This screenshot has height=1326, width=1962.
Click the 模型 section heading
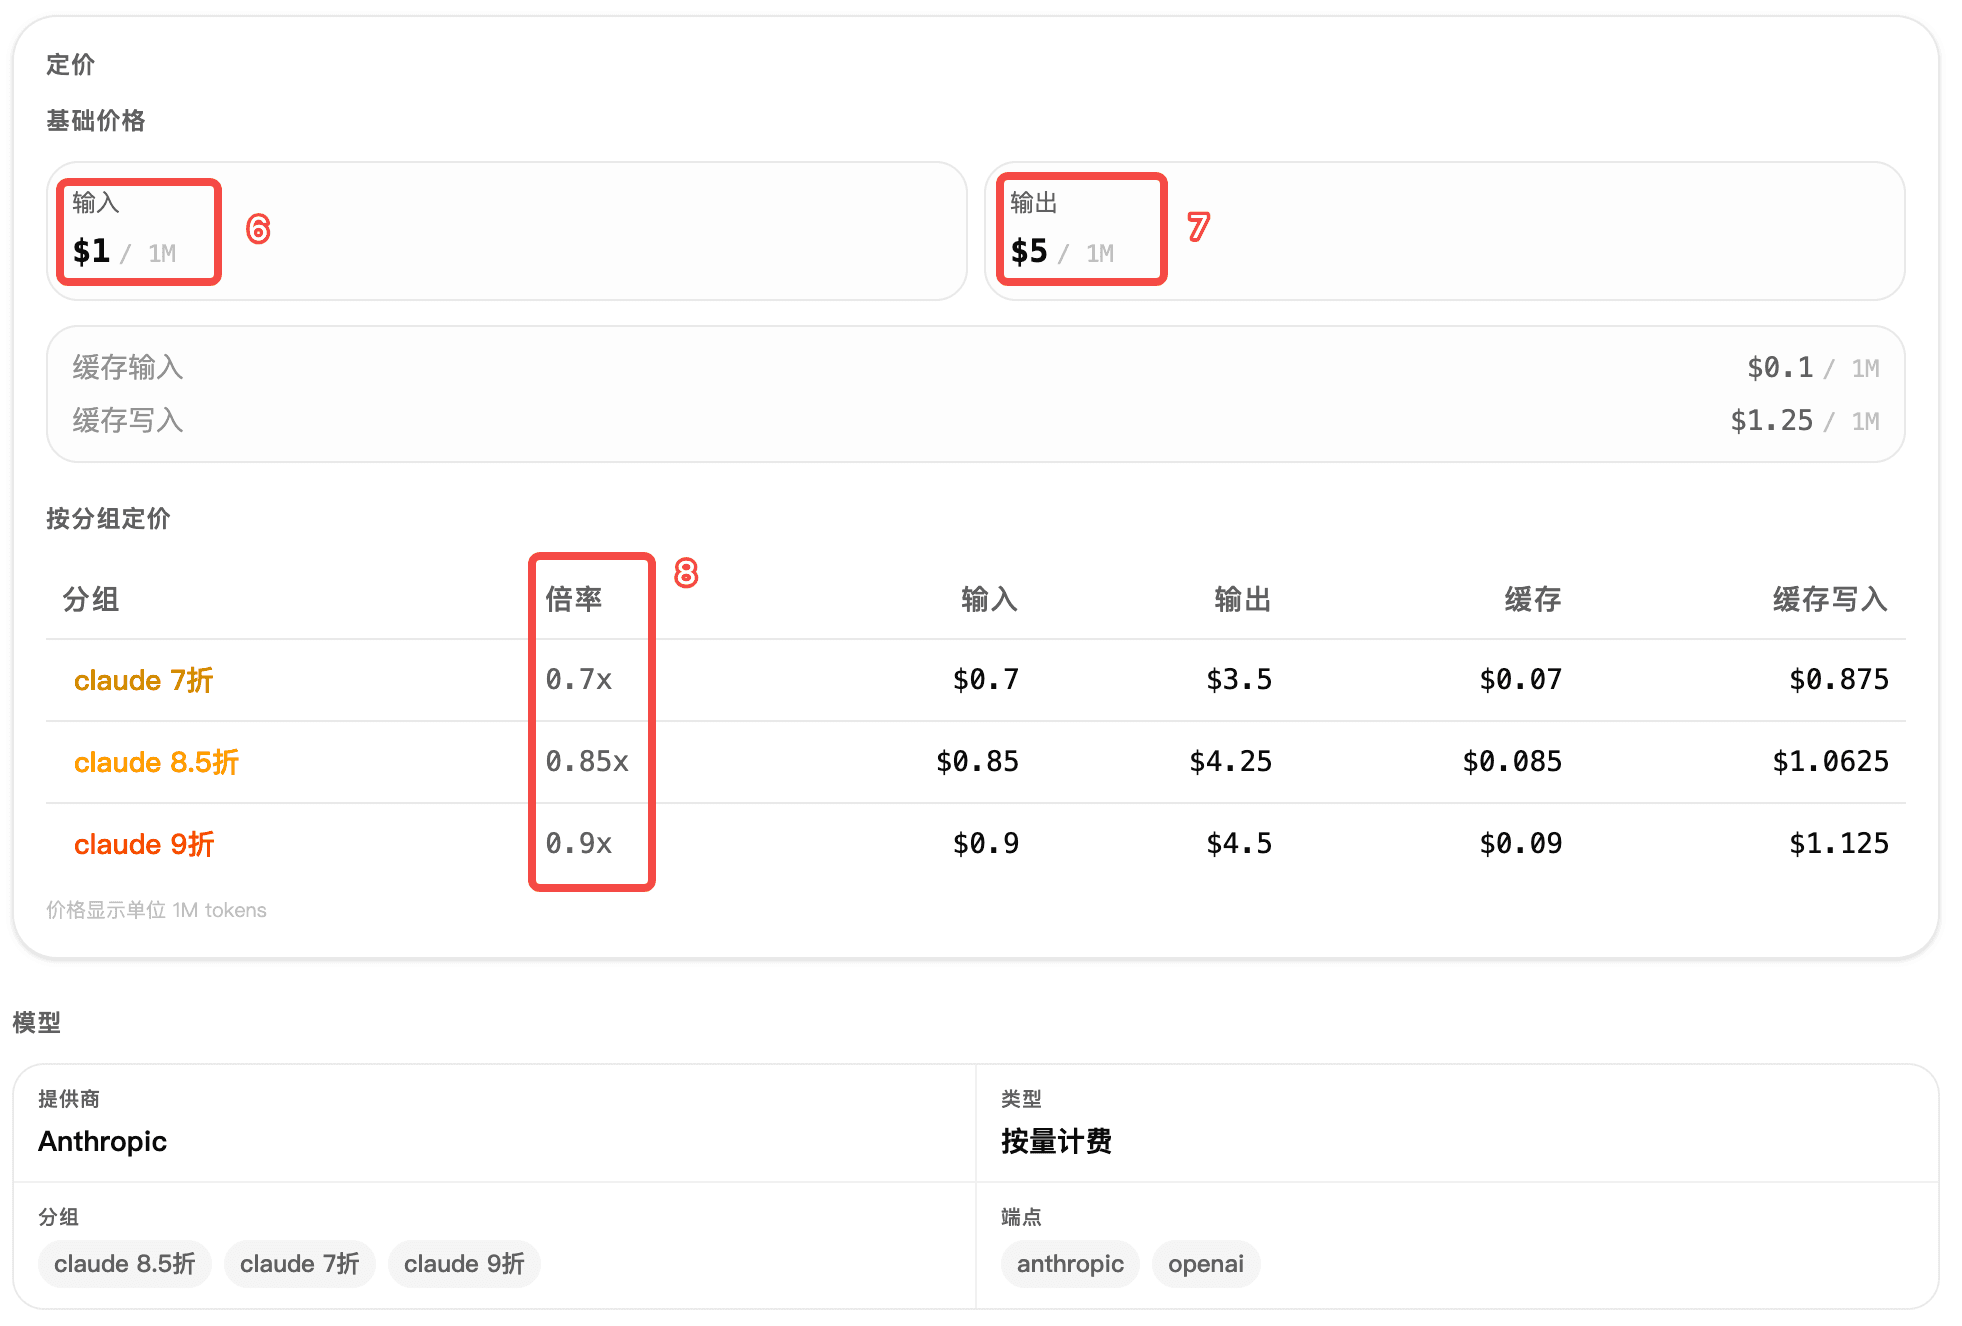pos(37,1023)
